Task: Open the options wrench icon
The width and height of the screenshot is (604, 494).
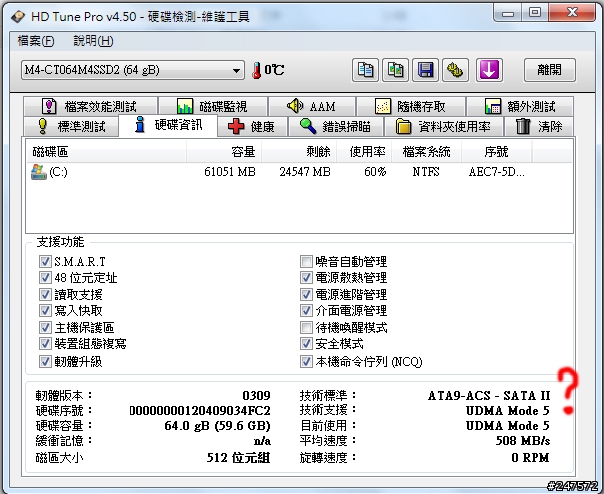Action: [x=455, y=70]
